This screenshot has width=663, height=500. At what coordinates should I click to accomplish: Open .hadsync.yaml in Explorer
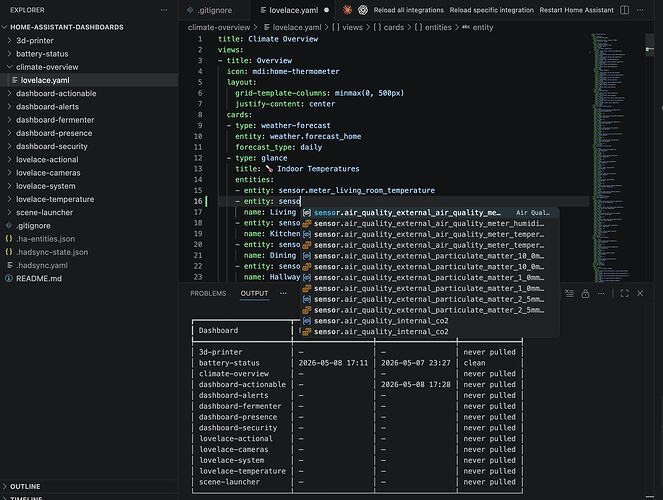(89, 265)
